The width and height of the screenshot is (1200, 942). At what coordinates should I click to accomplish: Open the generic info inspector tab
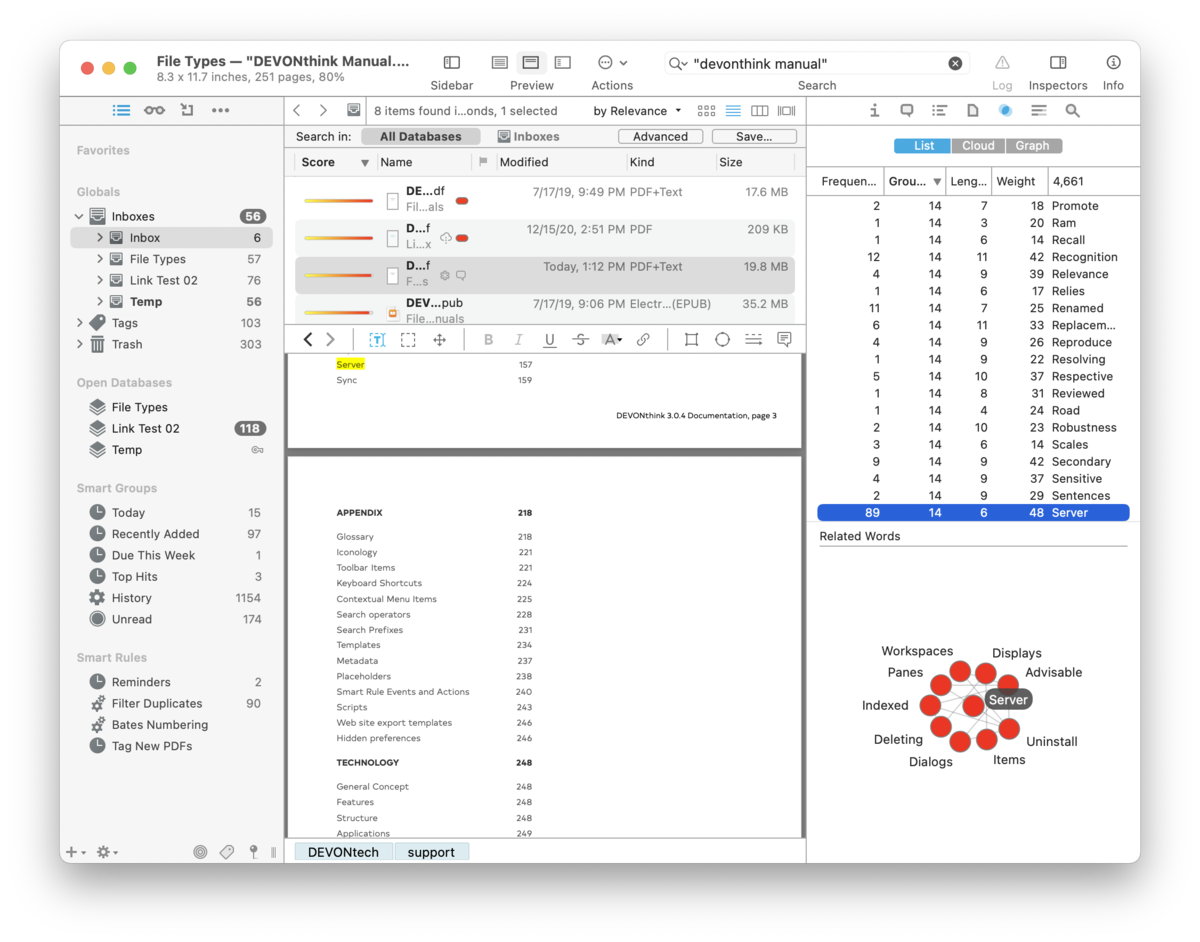pos(874,111)
